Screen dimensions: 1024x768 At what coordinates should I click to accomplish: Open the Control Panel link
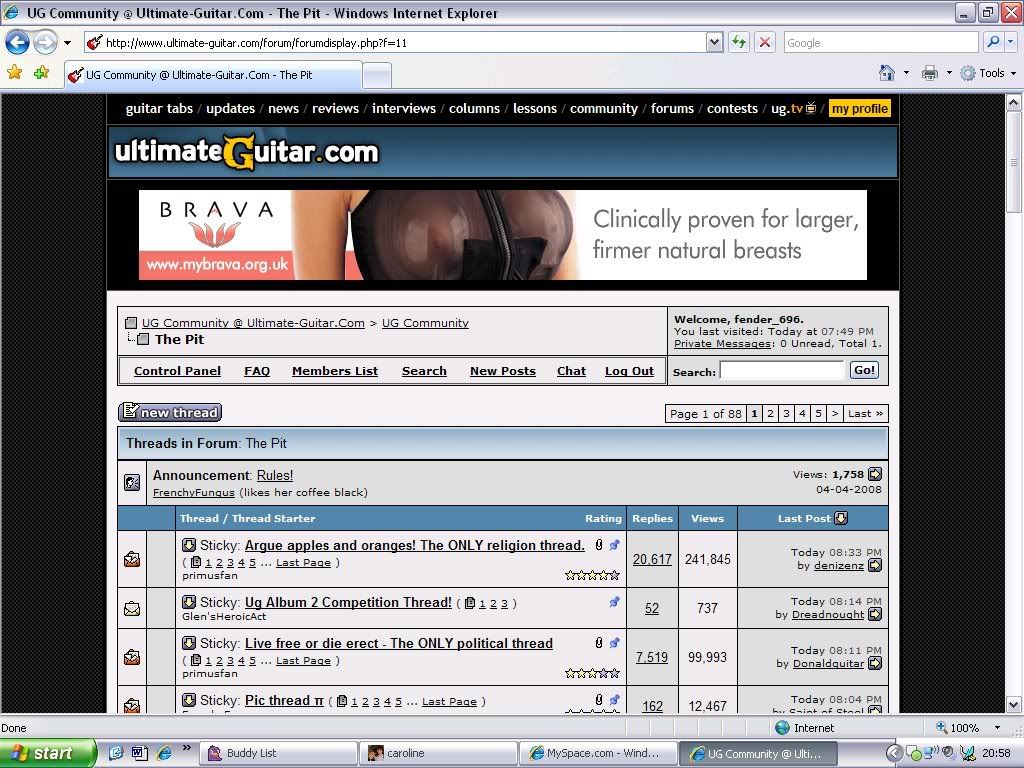pos(177,371)
